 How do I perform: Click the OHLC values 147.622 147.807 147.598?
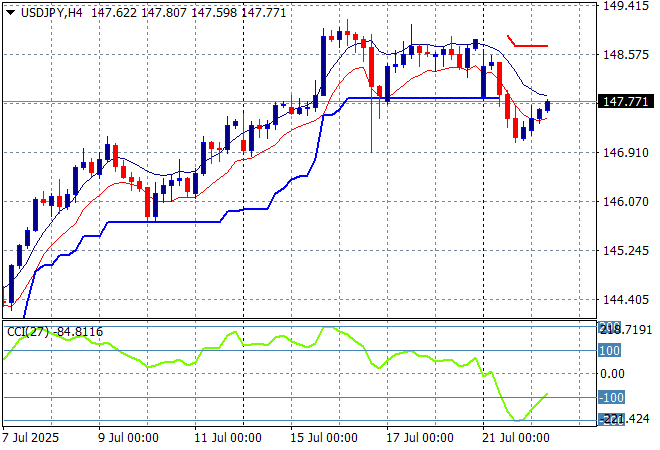point(164,13)
